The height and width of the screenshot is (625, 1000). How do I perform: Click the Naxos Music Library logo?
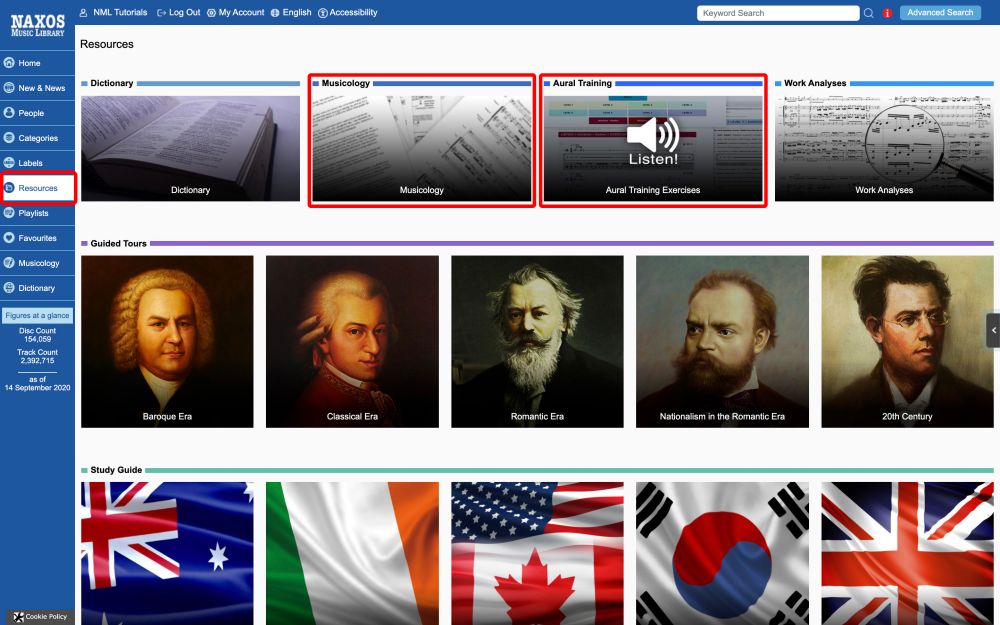click(38, 25)
